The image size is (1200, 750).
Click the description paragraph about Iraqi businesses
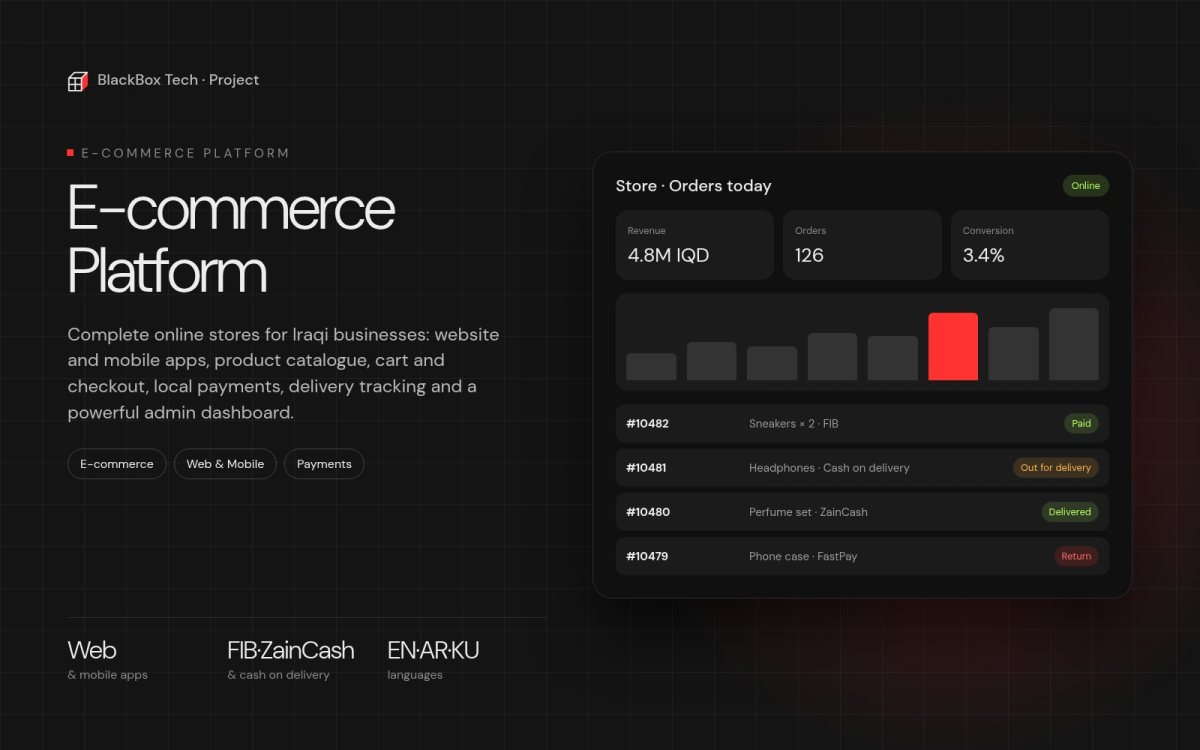point(283,373)
